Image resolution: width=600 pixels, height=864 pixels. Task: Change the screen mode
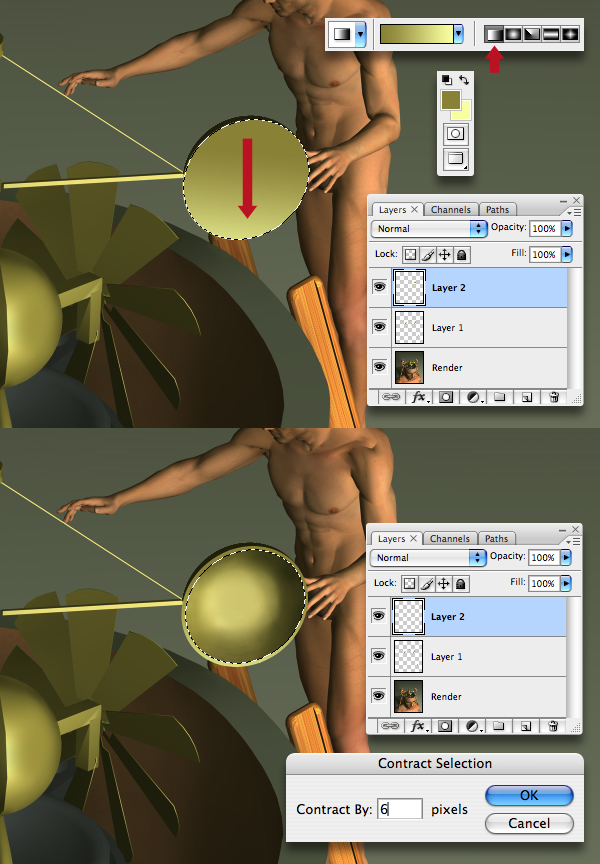(x=456, y=159)
